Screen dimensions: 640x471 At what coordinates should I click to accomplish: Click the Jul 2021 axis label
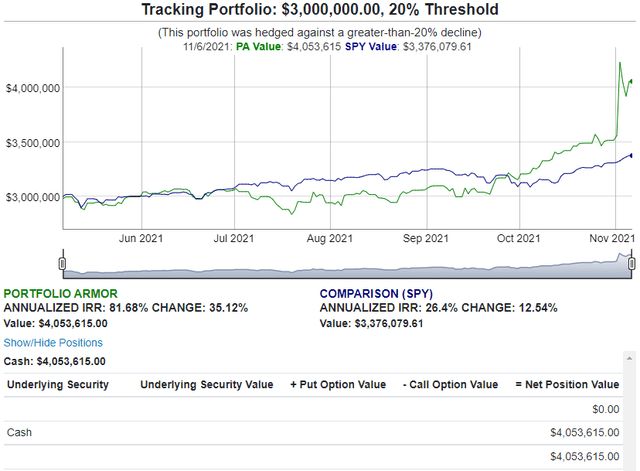tap(233, 238)
